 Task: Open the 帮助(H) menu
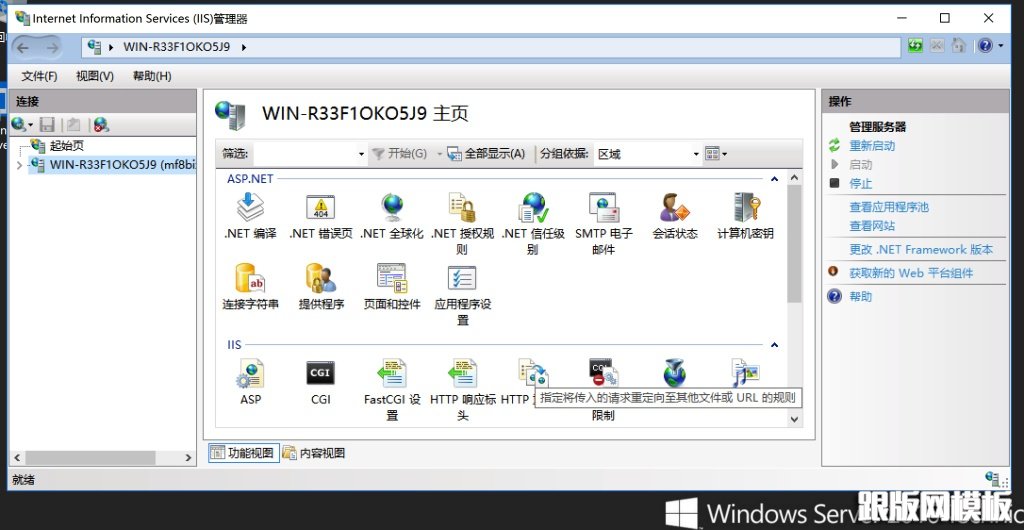pos(152,76)
